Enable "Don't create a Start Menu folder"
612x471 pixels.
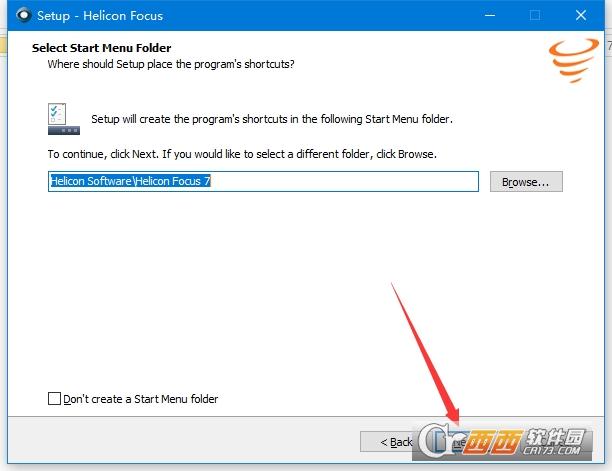54,399
